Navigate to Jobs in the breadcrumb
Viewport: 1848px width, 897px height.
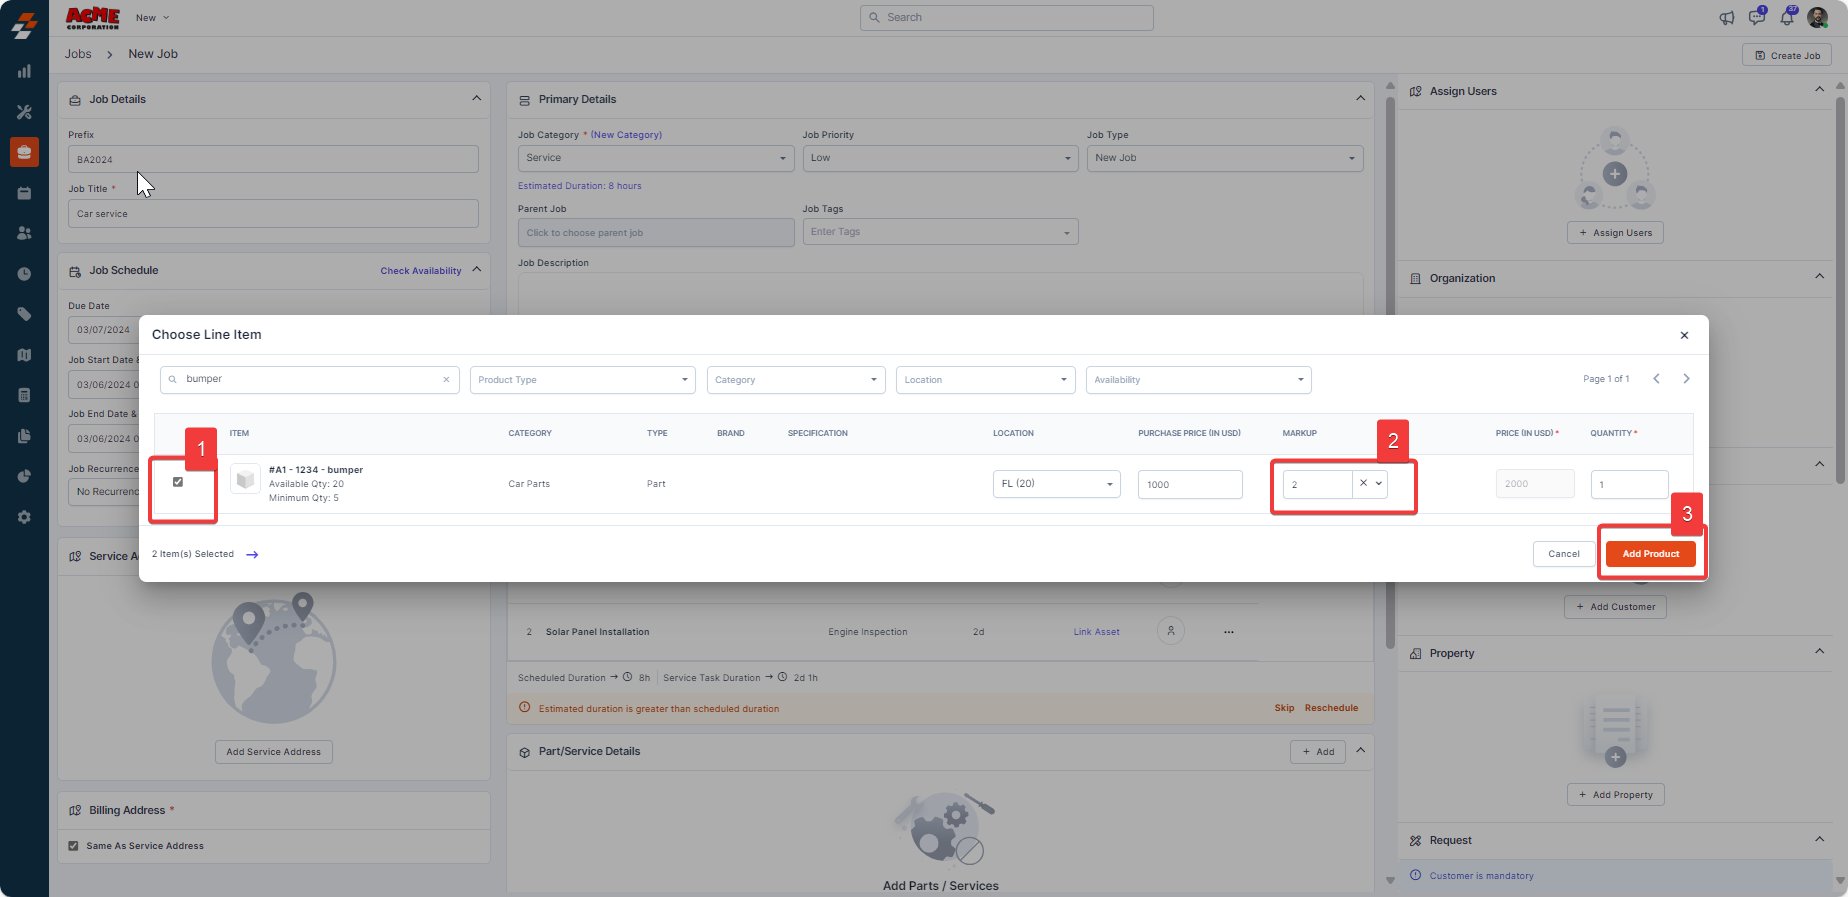pyautogui.click(x=78, y=54)
